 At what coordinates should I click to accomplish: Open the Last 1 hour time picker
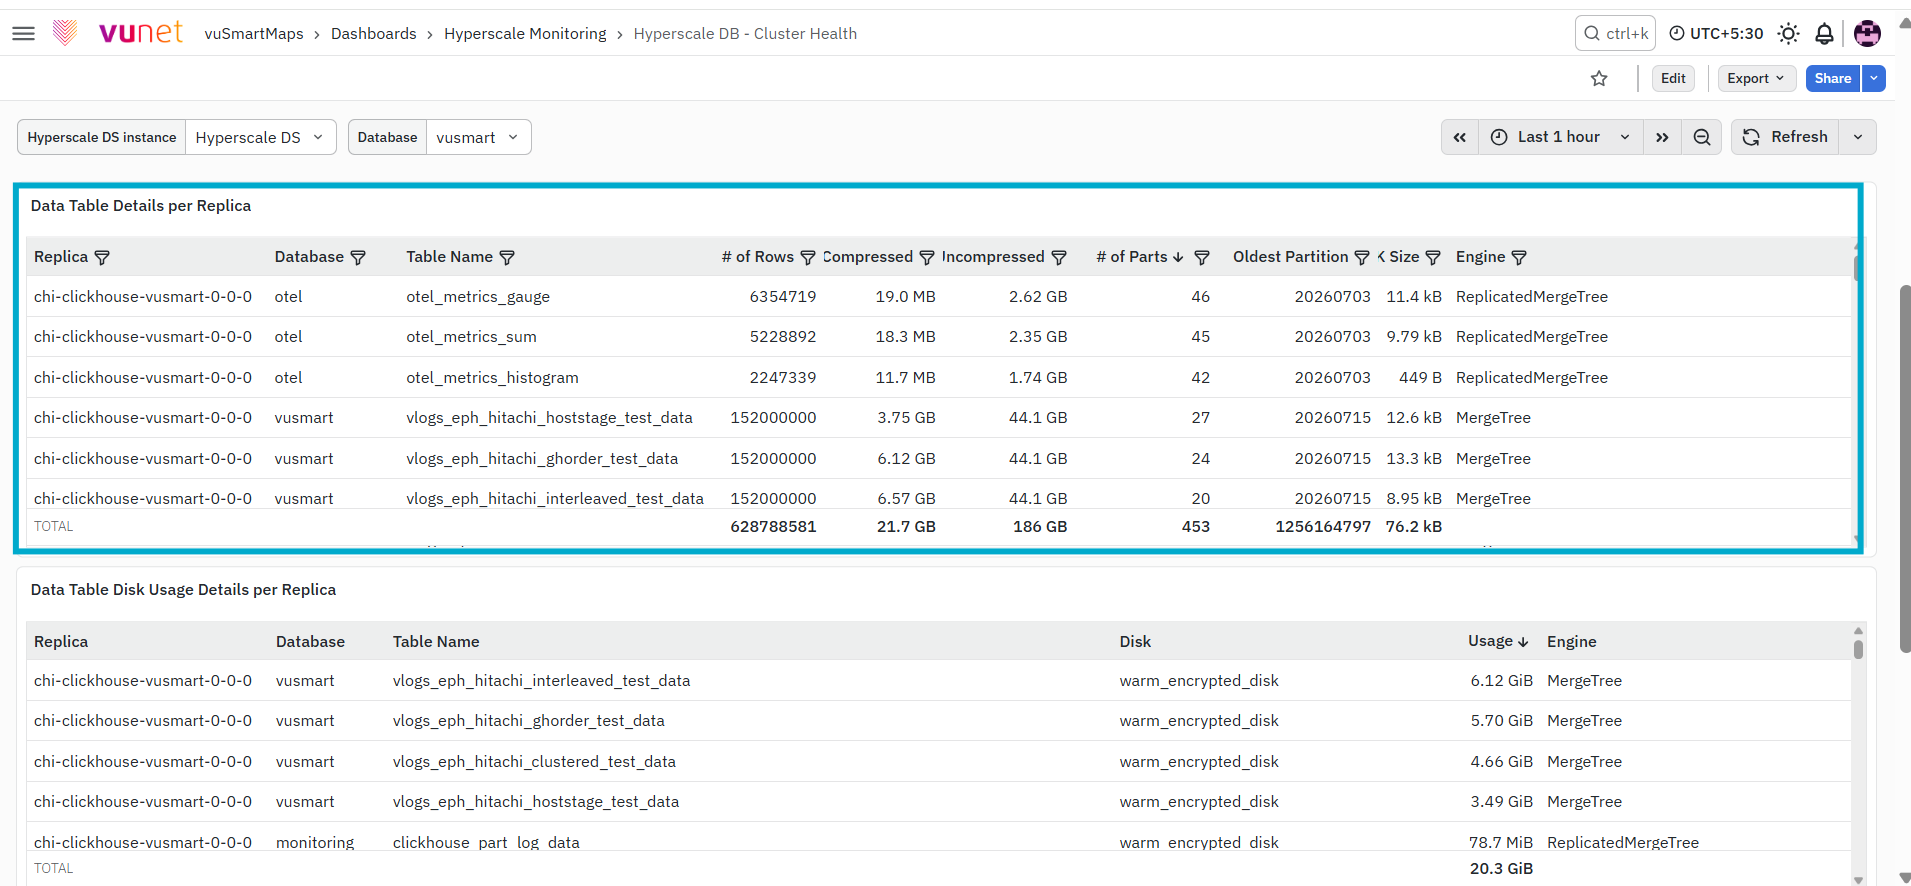tap(1559, 137)
